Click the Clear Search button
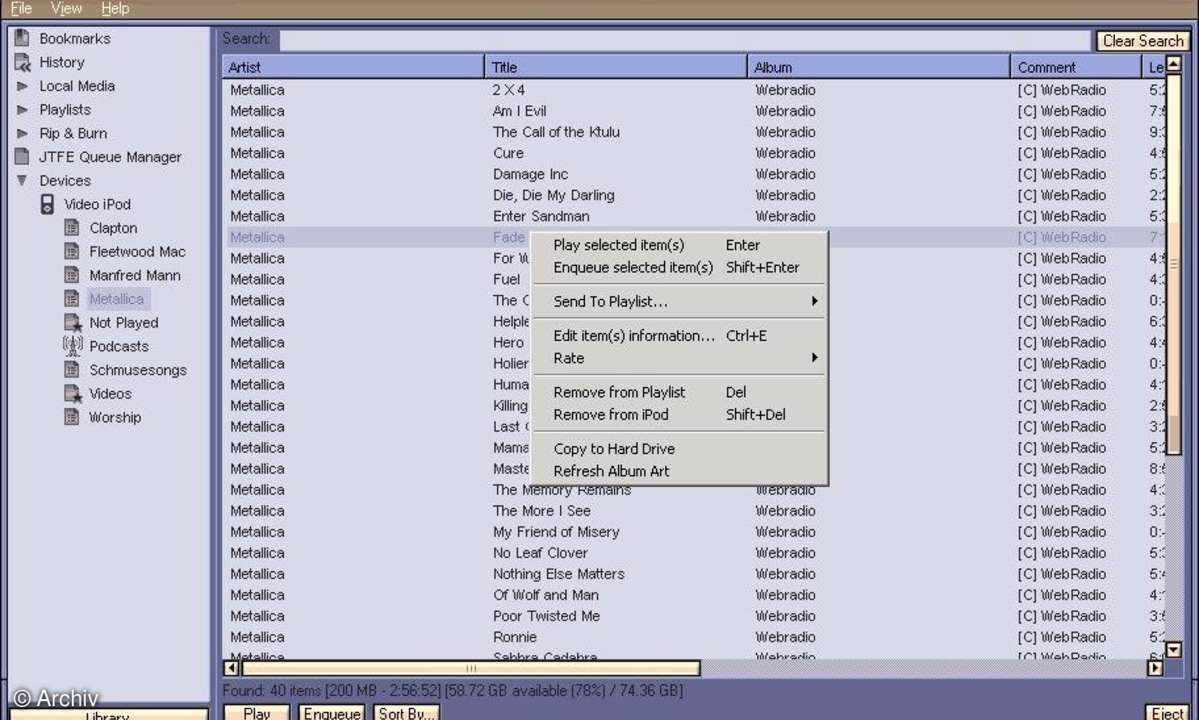Viewport: 1199px width, 720px height. (1142, 41)
